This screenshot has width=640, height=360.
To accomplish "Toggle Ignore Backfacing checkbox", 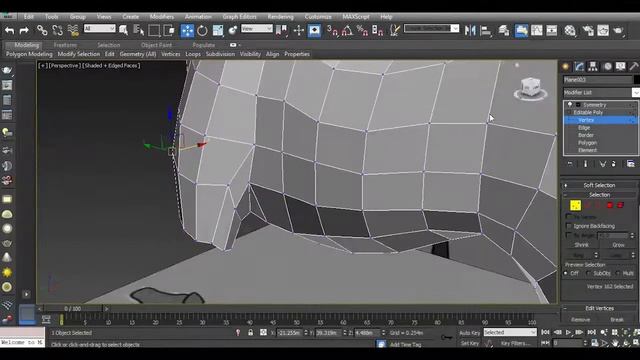I will 569,226.
